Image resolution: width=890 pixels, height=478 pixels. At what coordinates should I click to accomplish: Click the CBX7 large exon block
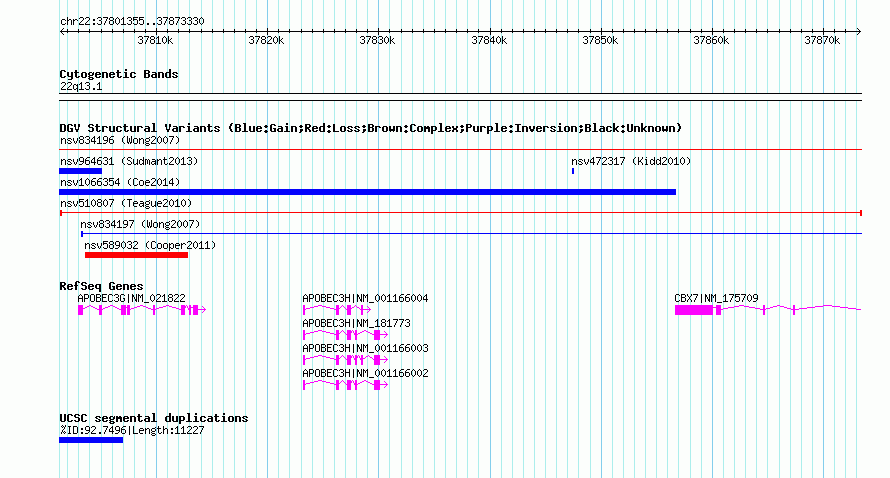[694, 309]
